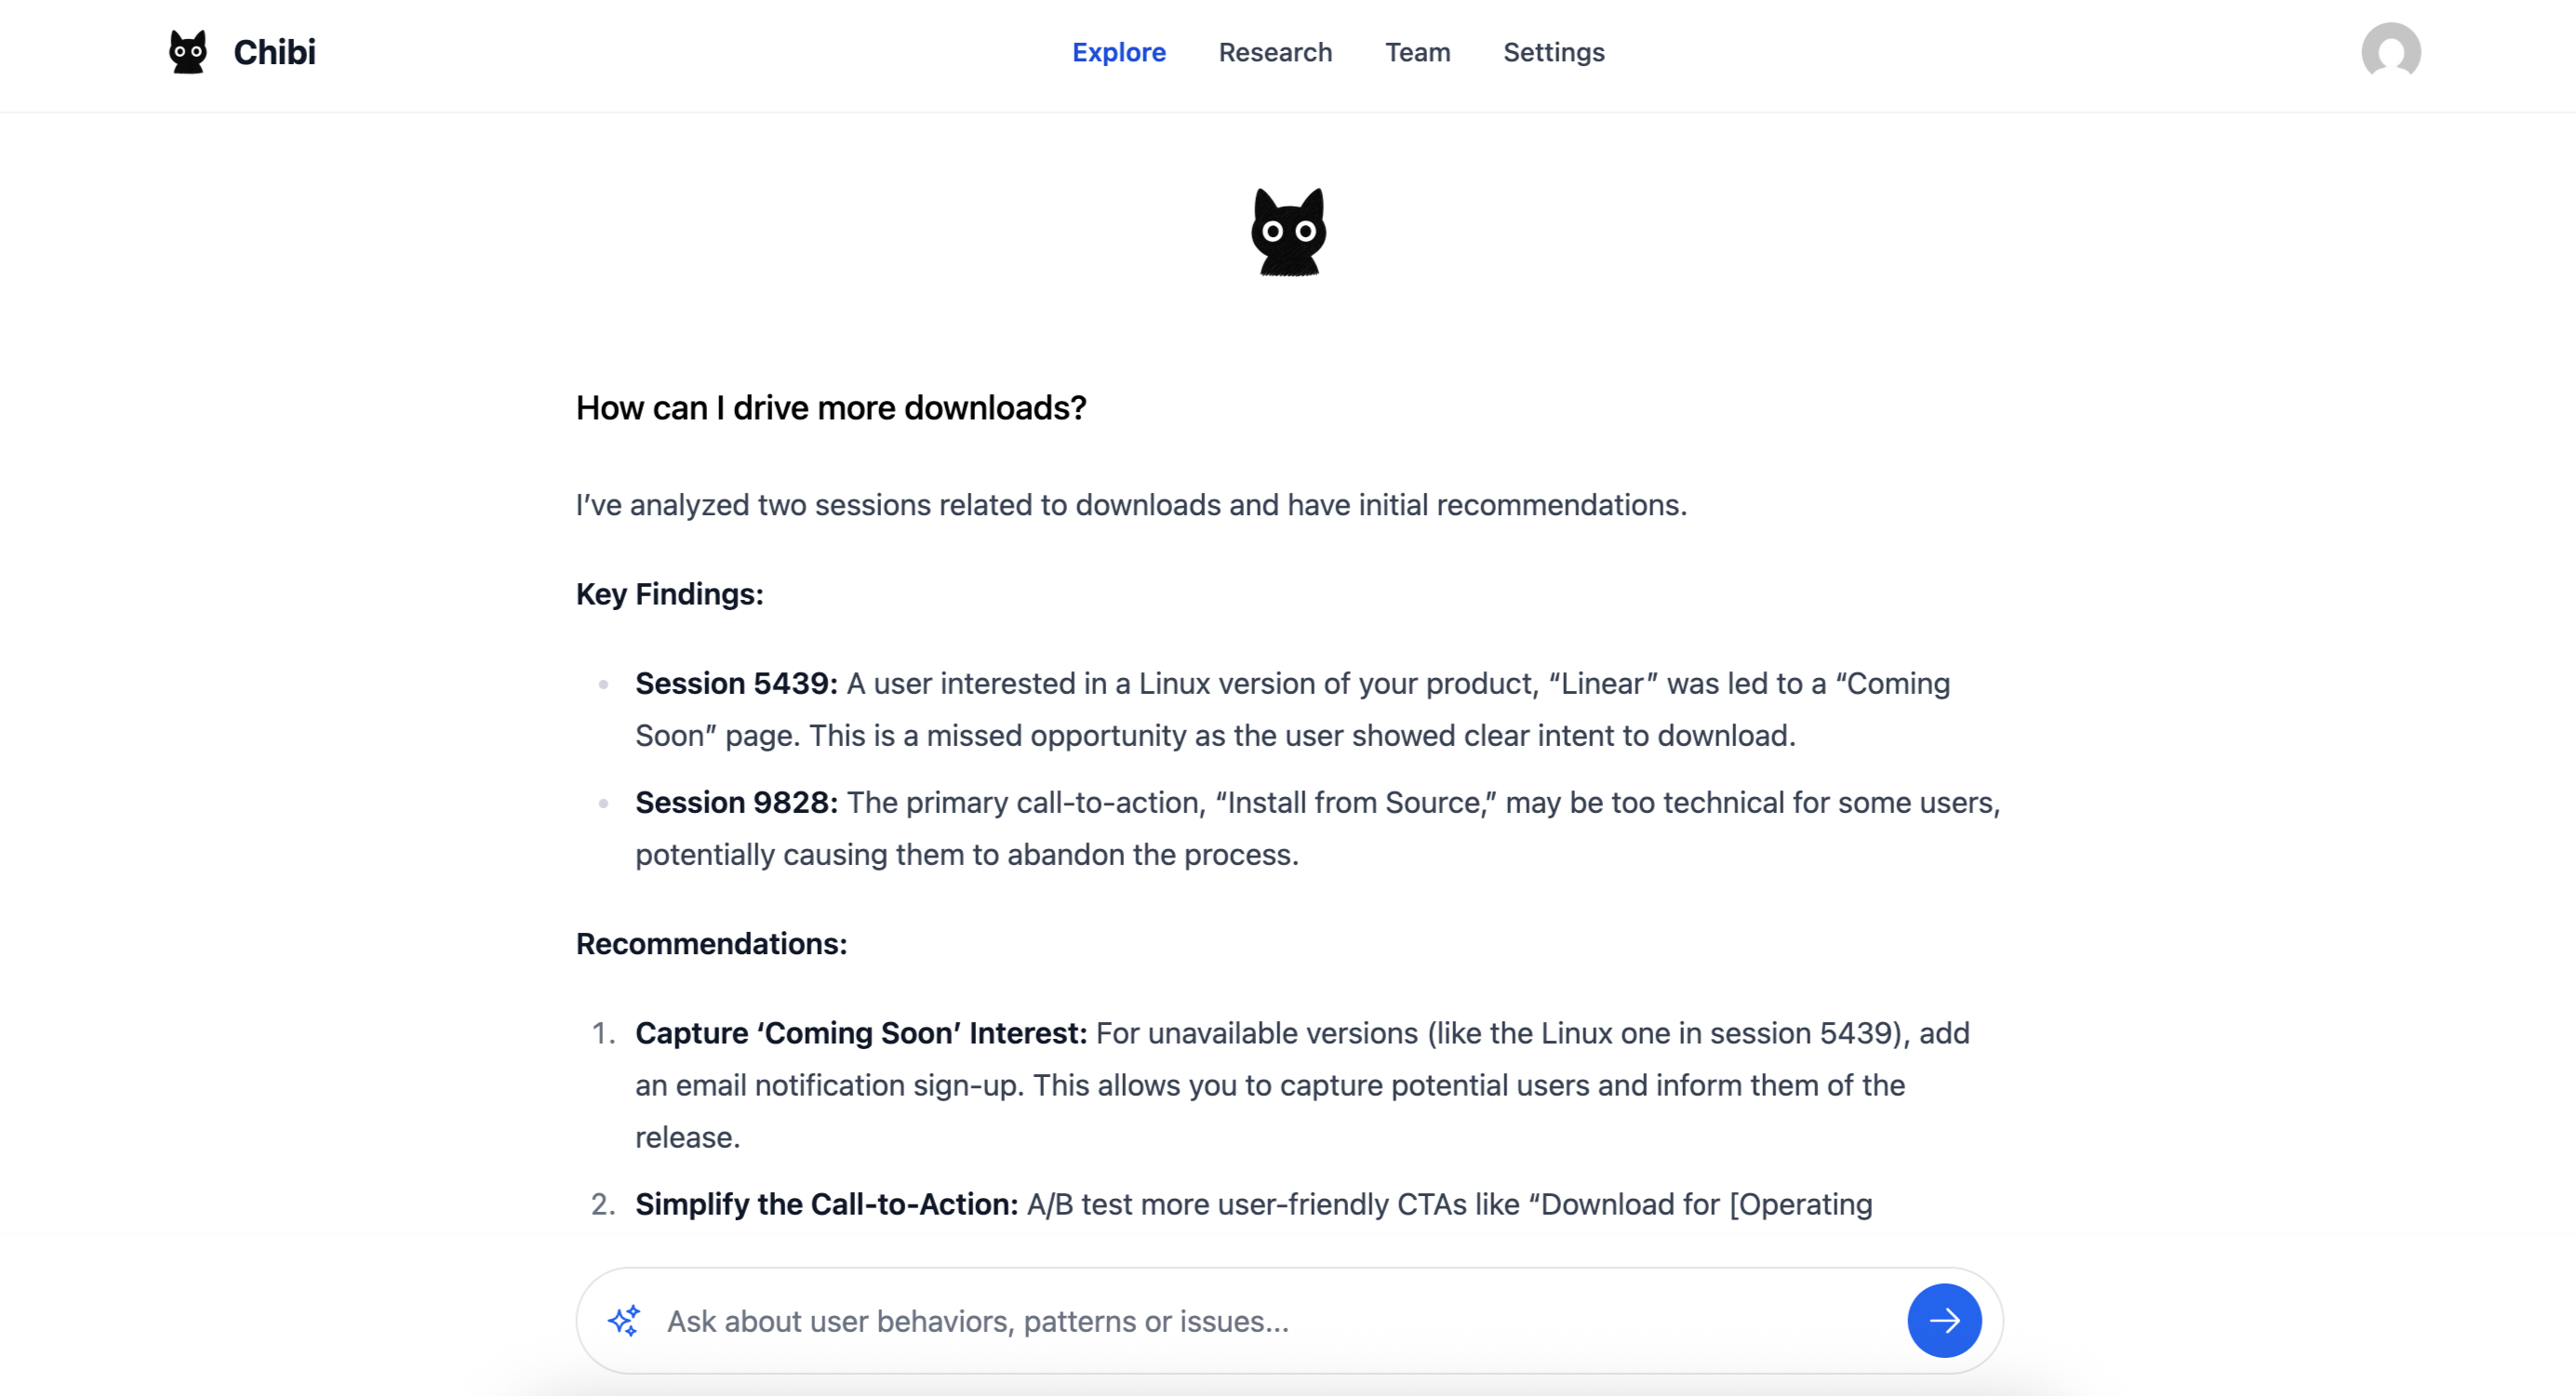Switch to the Explore tab
The image size is (2576, 1396).
click(x=1119, y=52)
